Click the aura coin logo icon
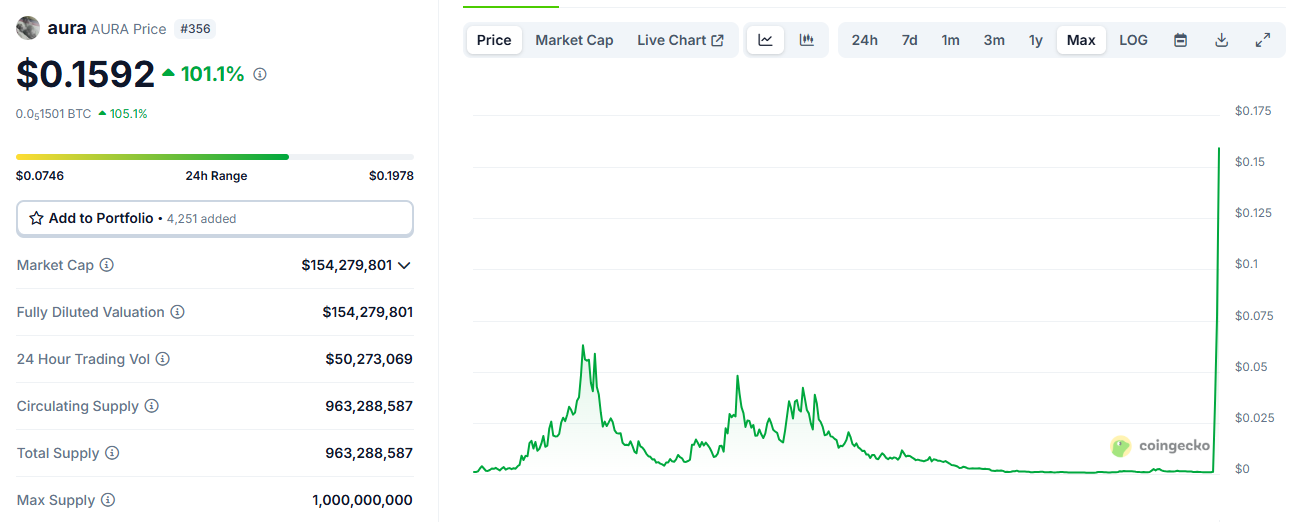Image resolution: width=1302 pixels, height=522 pixels. click(x=28, y=28)
